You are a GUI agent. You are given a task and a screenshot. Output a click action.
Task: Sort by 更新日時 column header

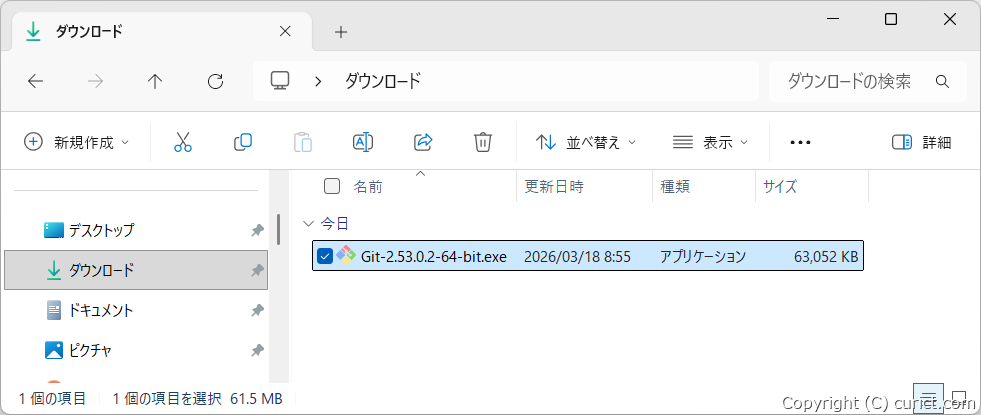(x=554, y=186)
